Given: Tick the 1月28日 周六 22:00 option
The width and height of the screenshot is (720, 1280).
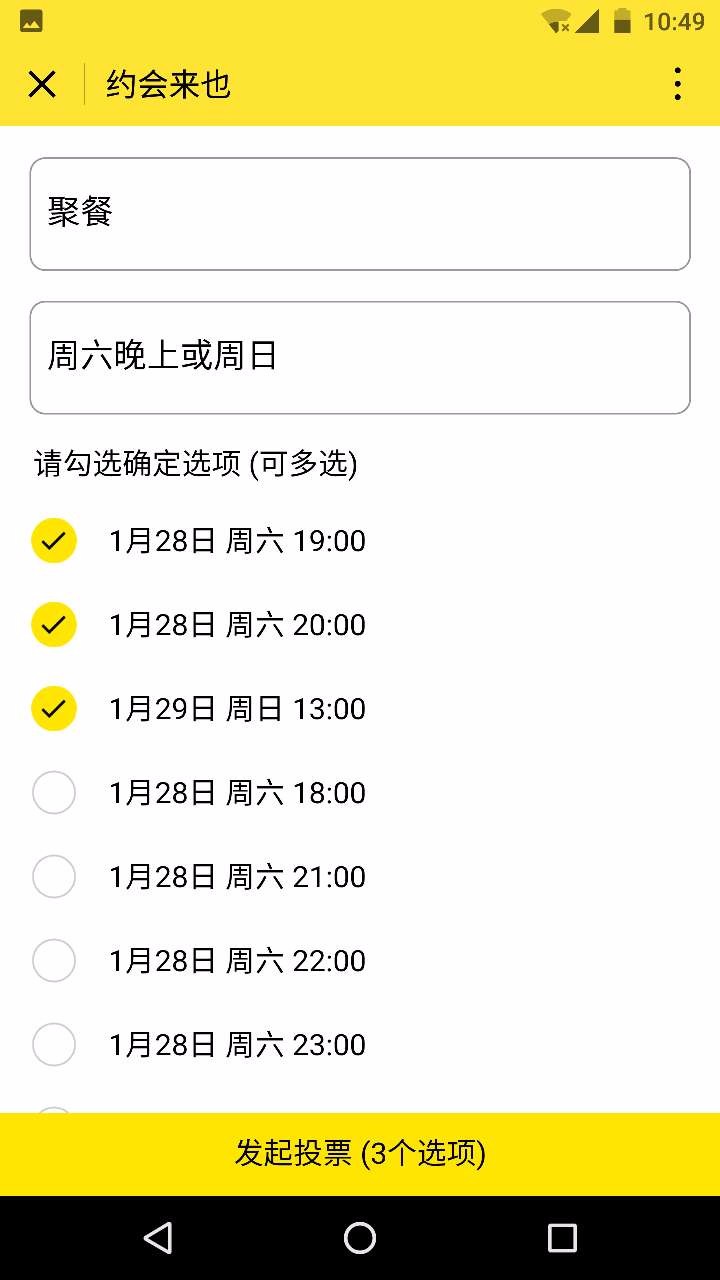Looking at the screenshot, I should pos(54,961).
